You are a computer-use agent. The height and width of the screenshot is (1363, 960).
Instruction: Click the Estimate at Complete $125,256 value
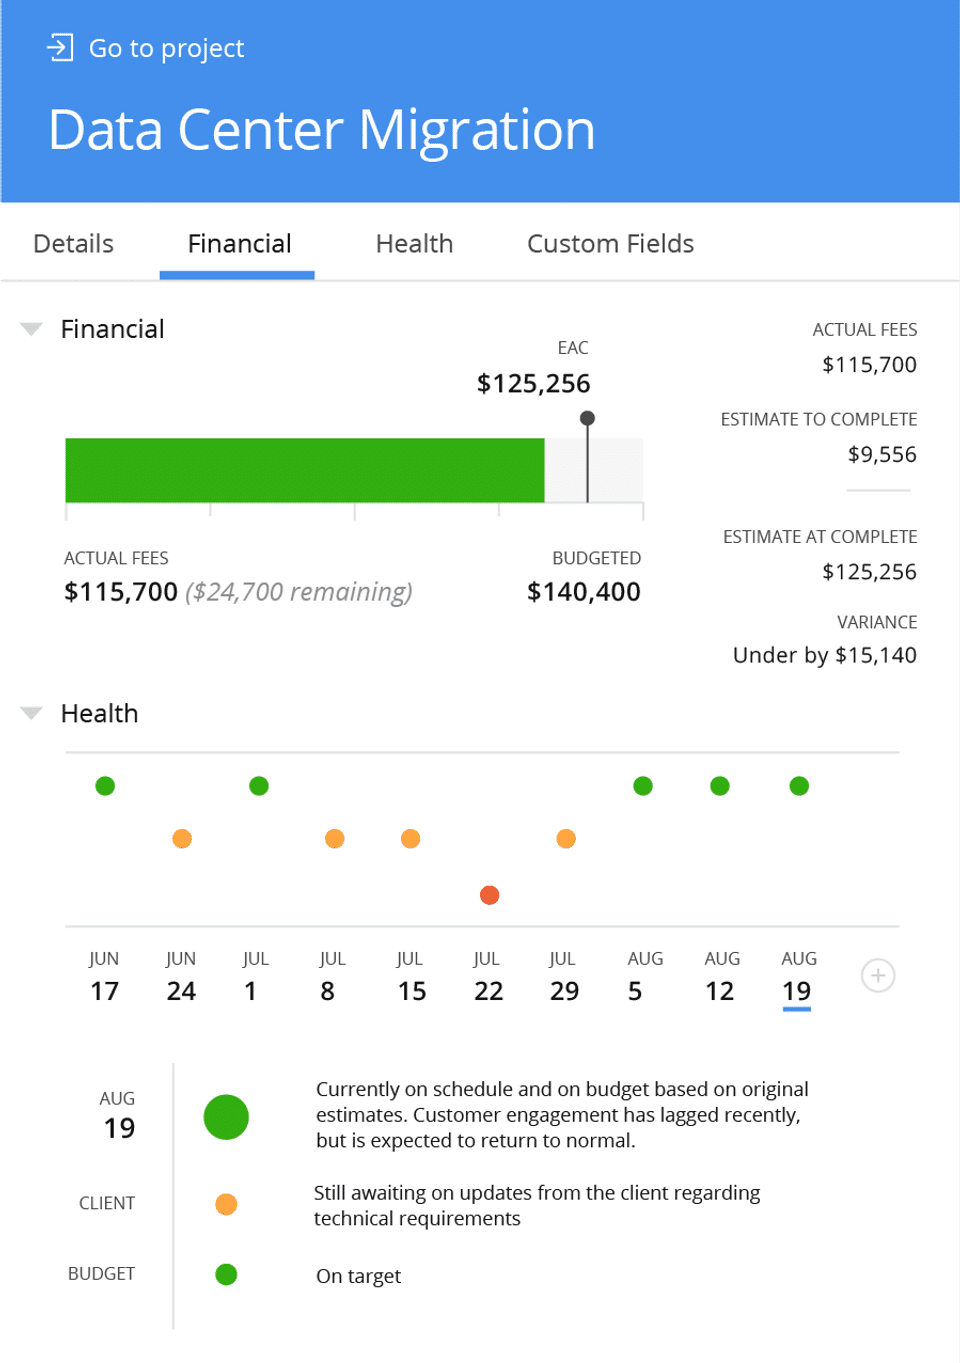tap(869, 572)
